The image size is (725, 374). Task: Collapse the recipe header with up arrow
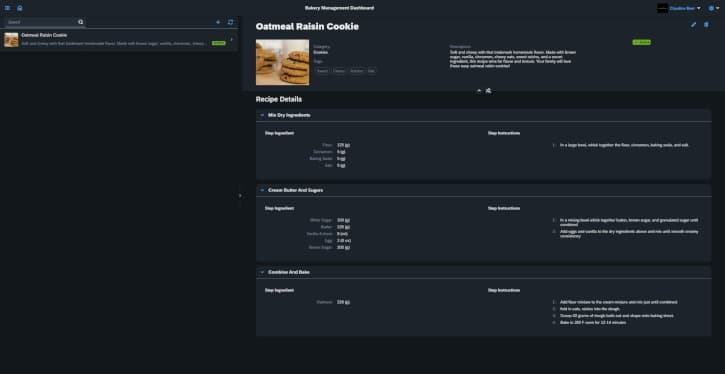[x=479, y=91]
